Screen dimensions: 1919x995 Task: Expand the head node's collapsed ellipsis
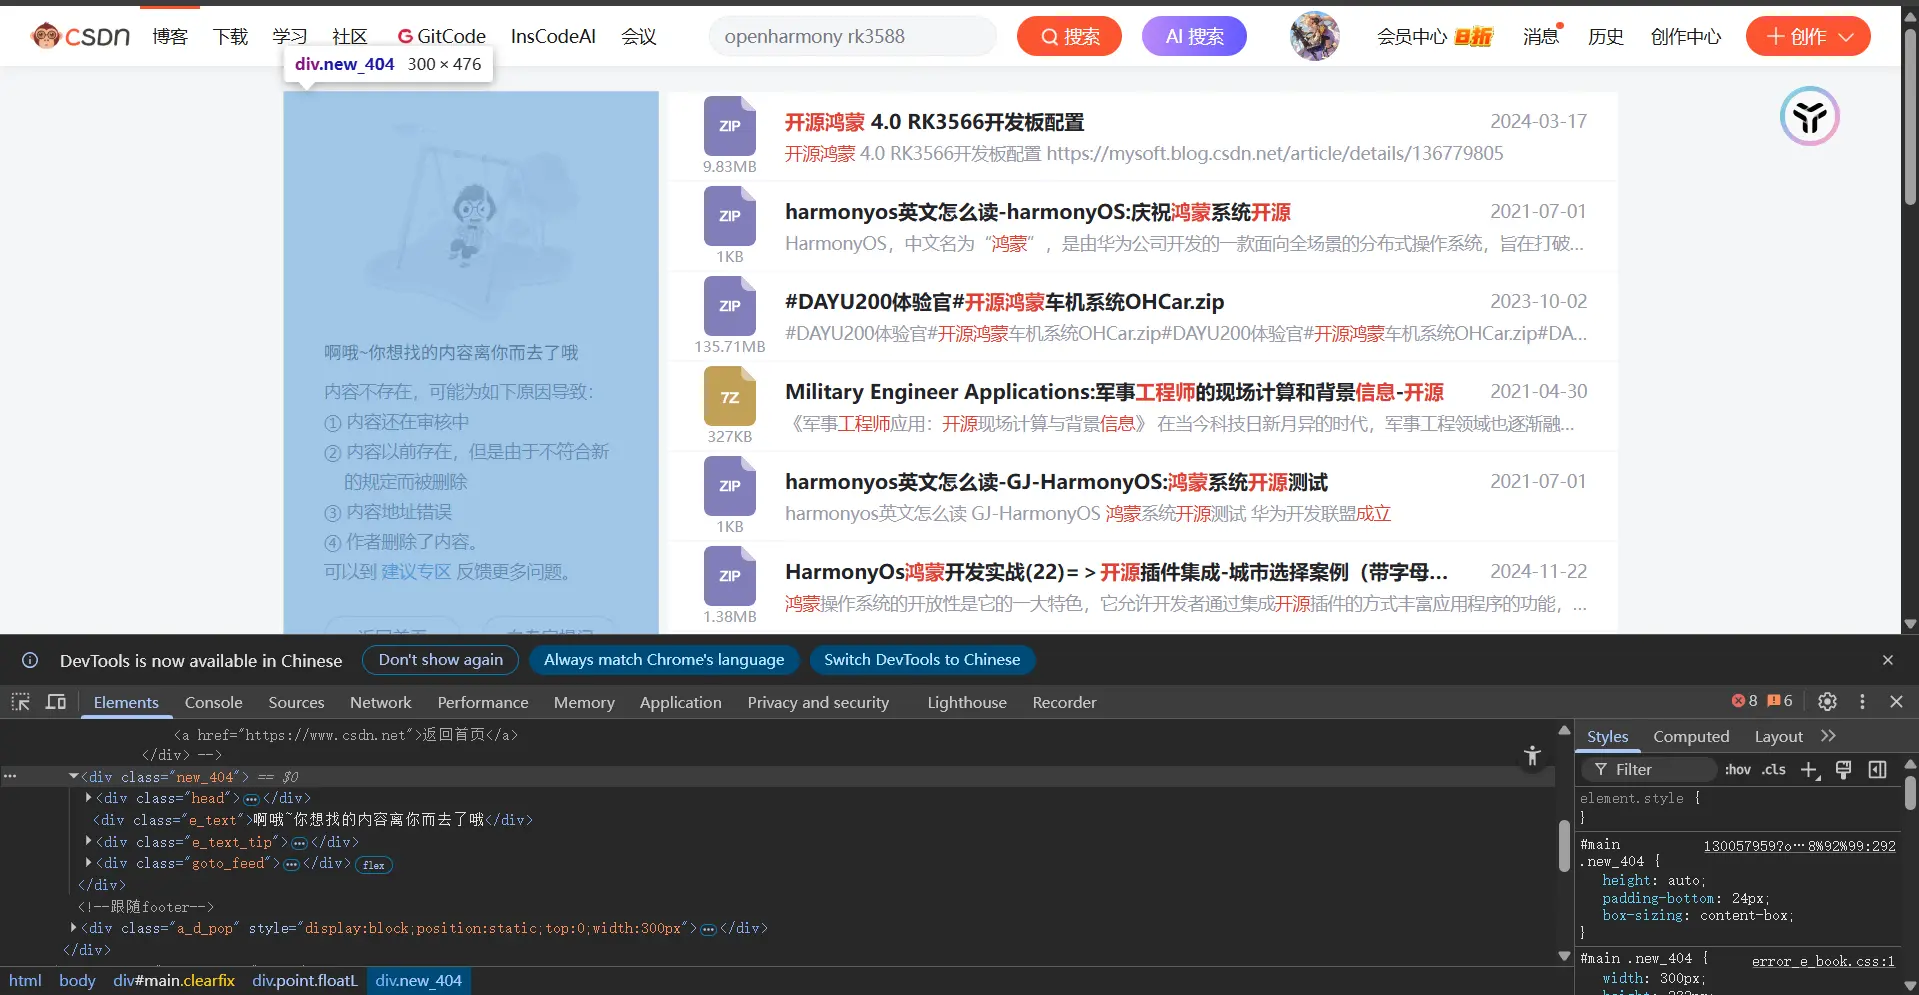(x=251, y=799)
